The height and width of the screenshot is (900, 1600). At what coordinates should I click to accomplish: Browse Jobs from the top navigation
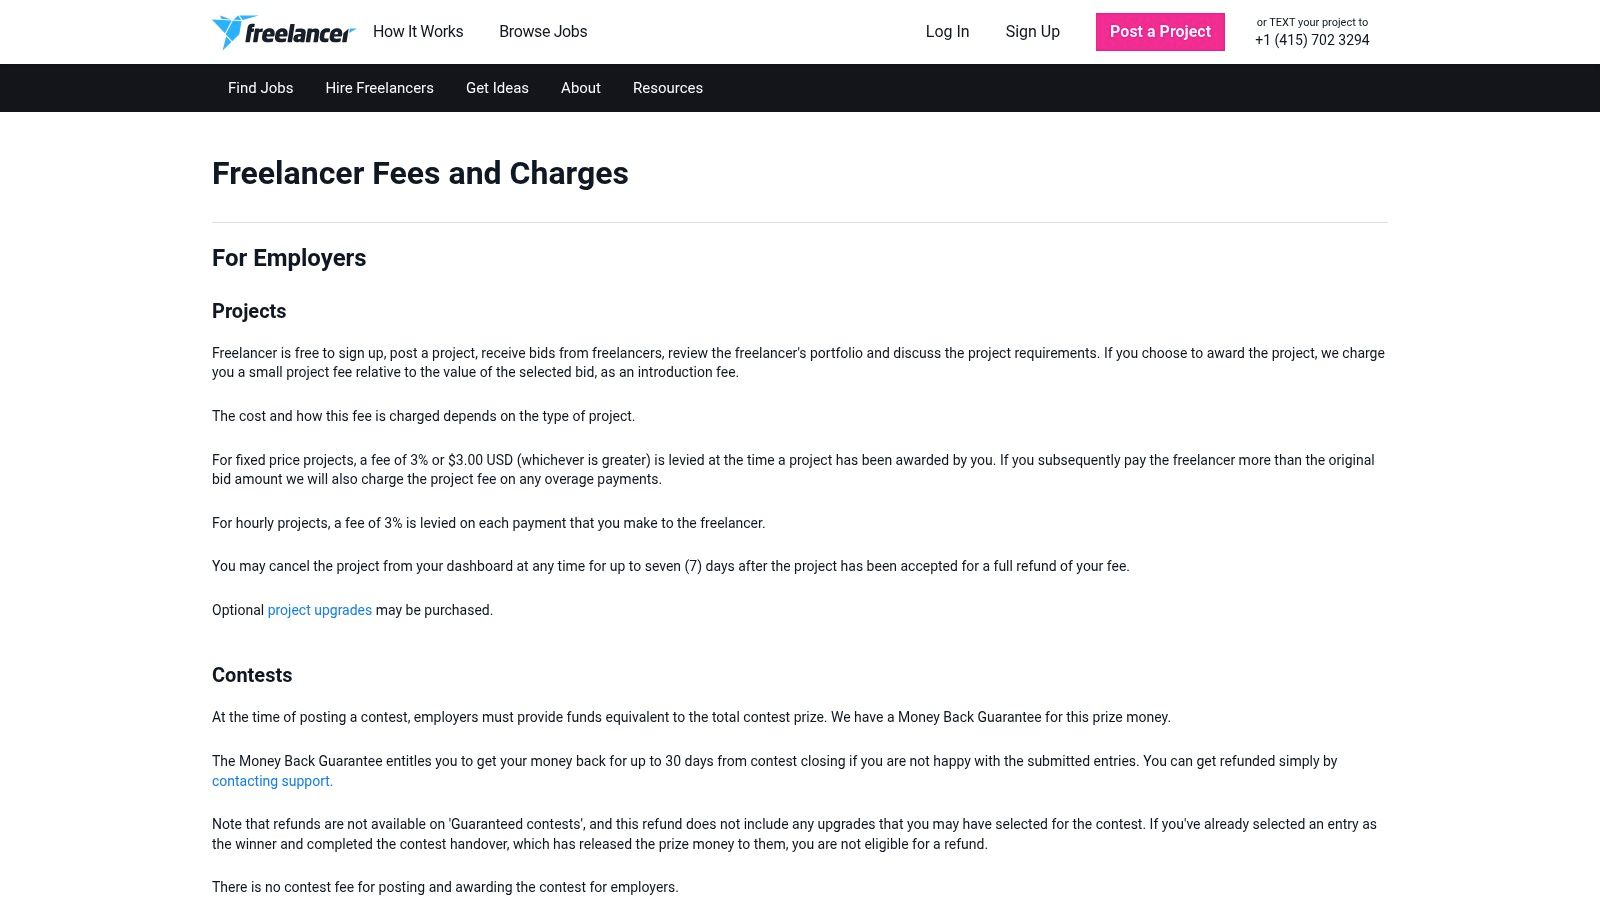coord(543,32)
